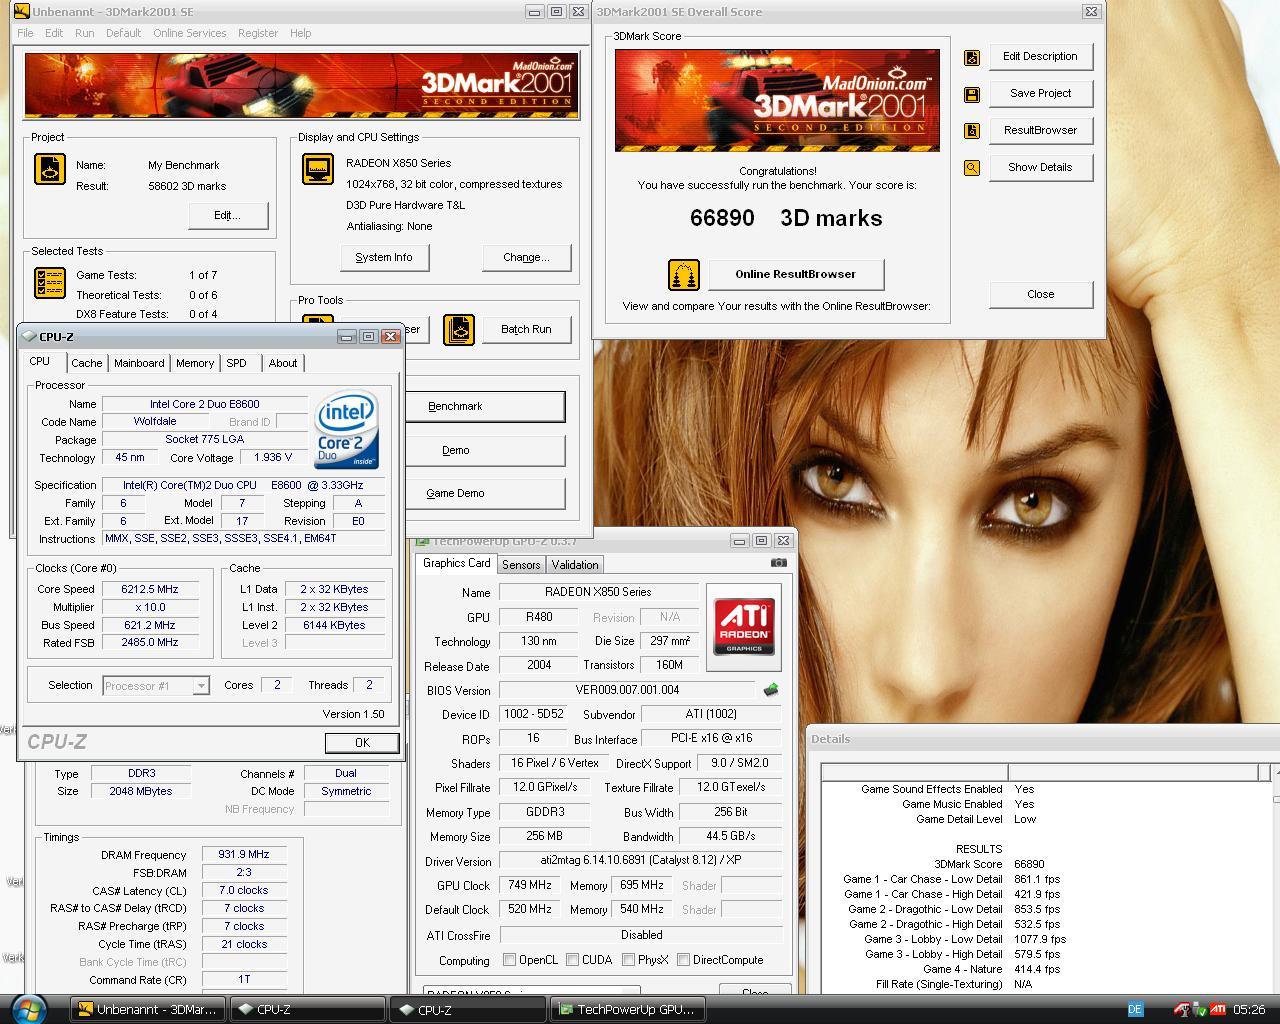This screenshot has width=1280, height=1024.
Task: Click the Change... button in display settings
Action: point(527,257)
